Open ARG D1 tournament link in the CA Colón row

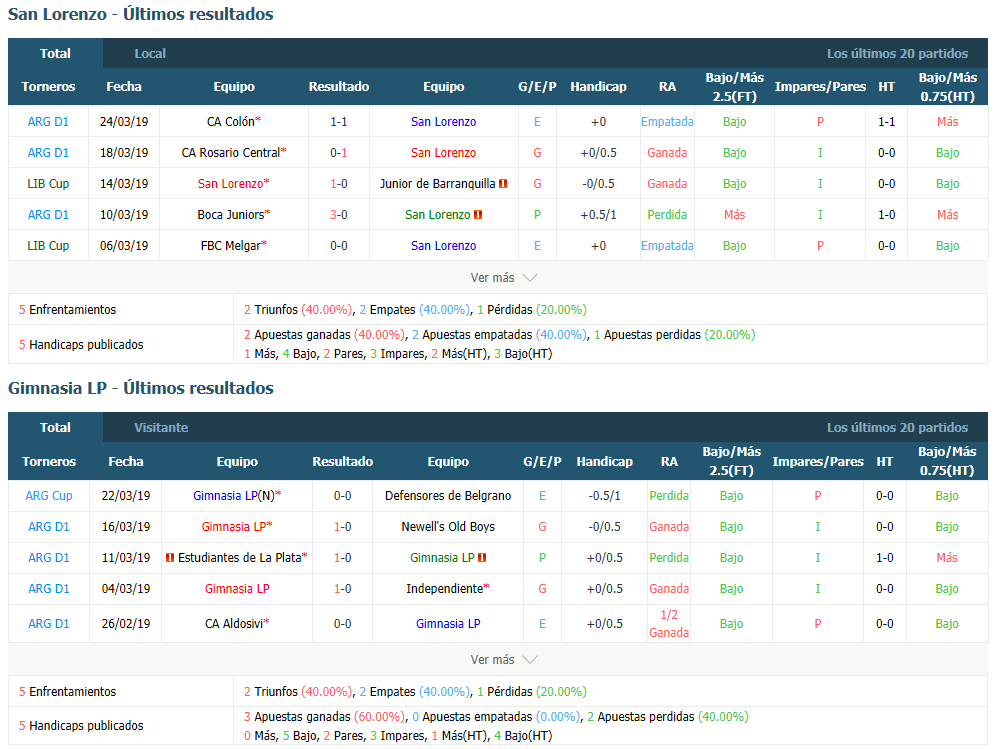[x=49, y=122]
